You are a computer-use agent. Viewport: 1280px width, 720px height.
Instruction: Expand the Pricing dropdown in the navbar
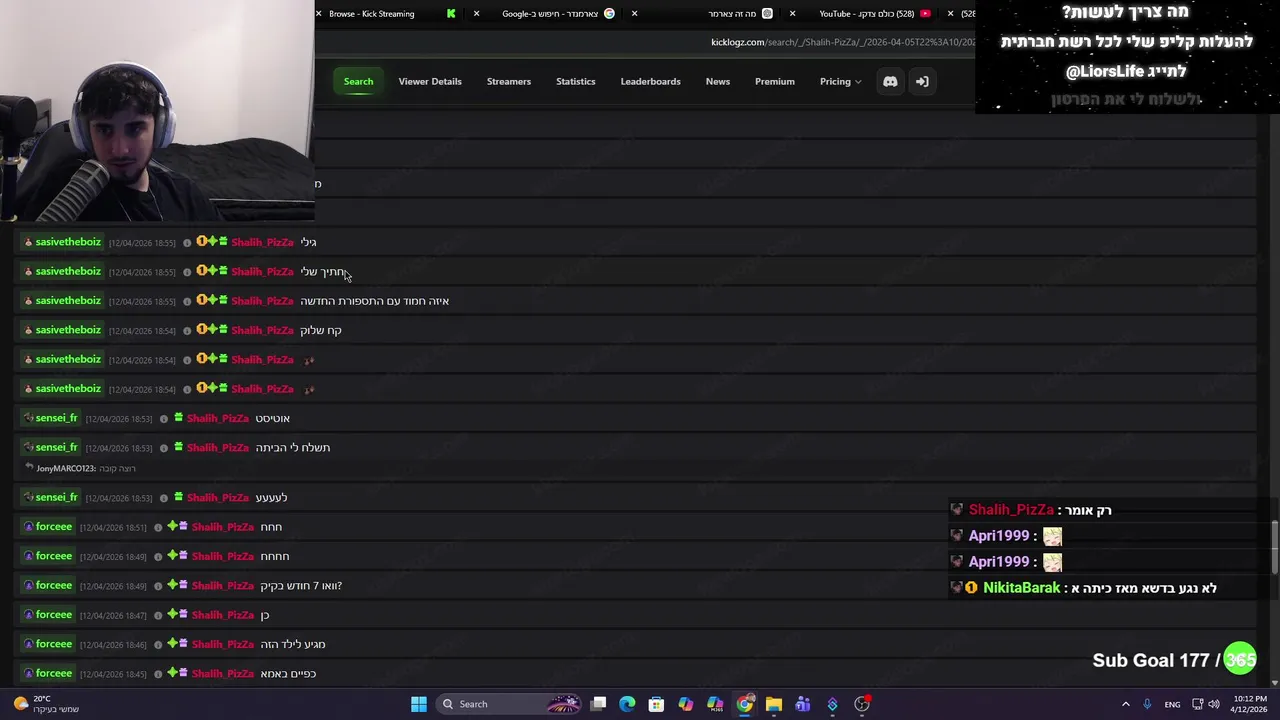[840, 81]
